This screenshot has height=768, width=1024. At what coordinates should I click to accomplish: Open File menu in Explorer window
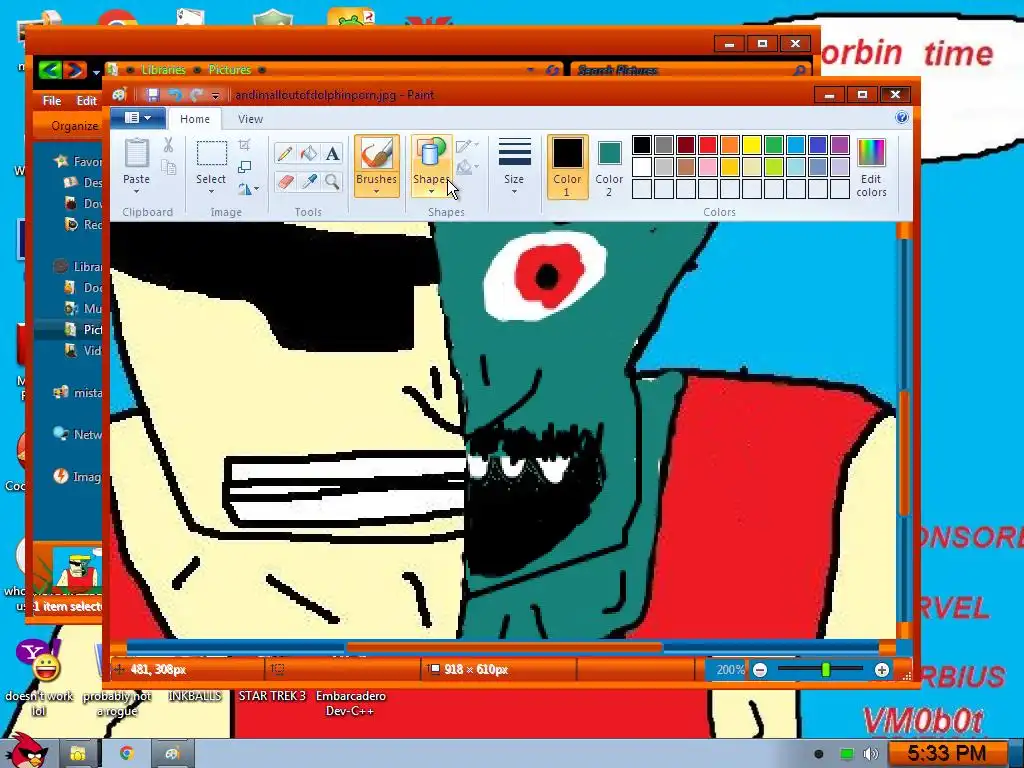[x=52, y=101]
